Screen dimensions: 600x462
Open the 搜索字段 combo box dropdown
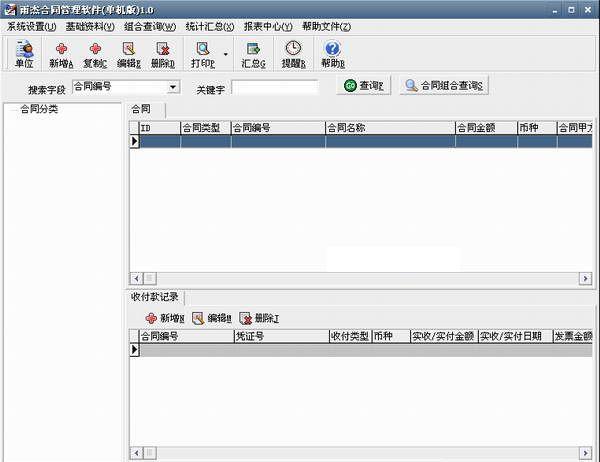coord(172,87)
